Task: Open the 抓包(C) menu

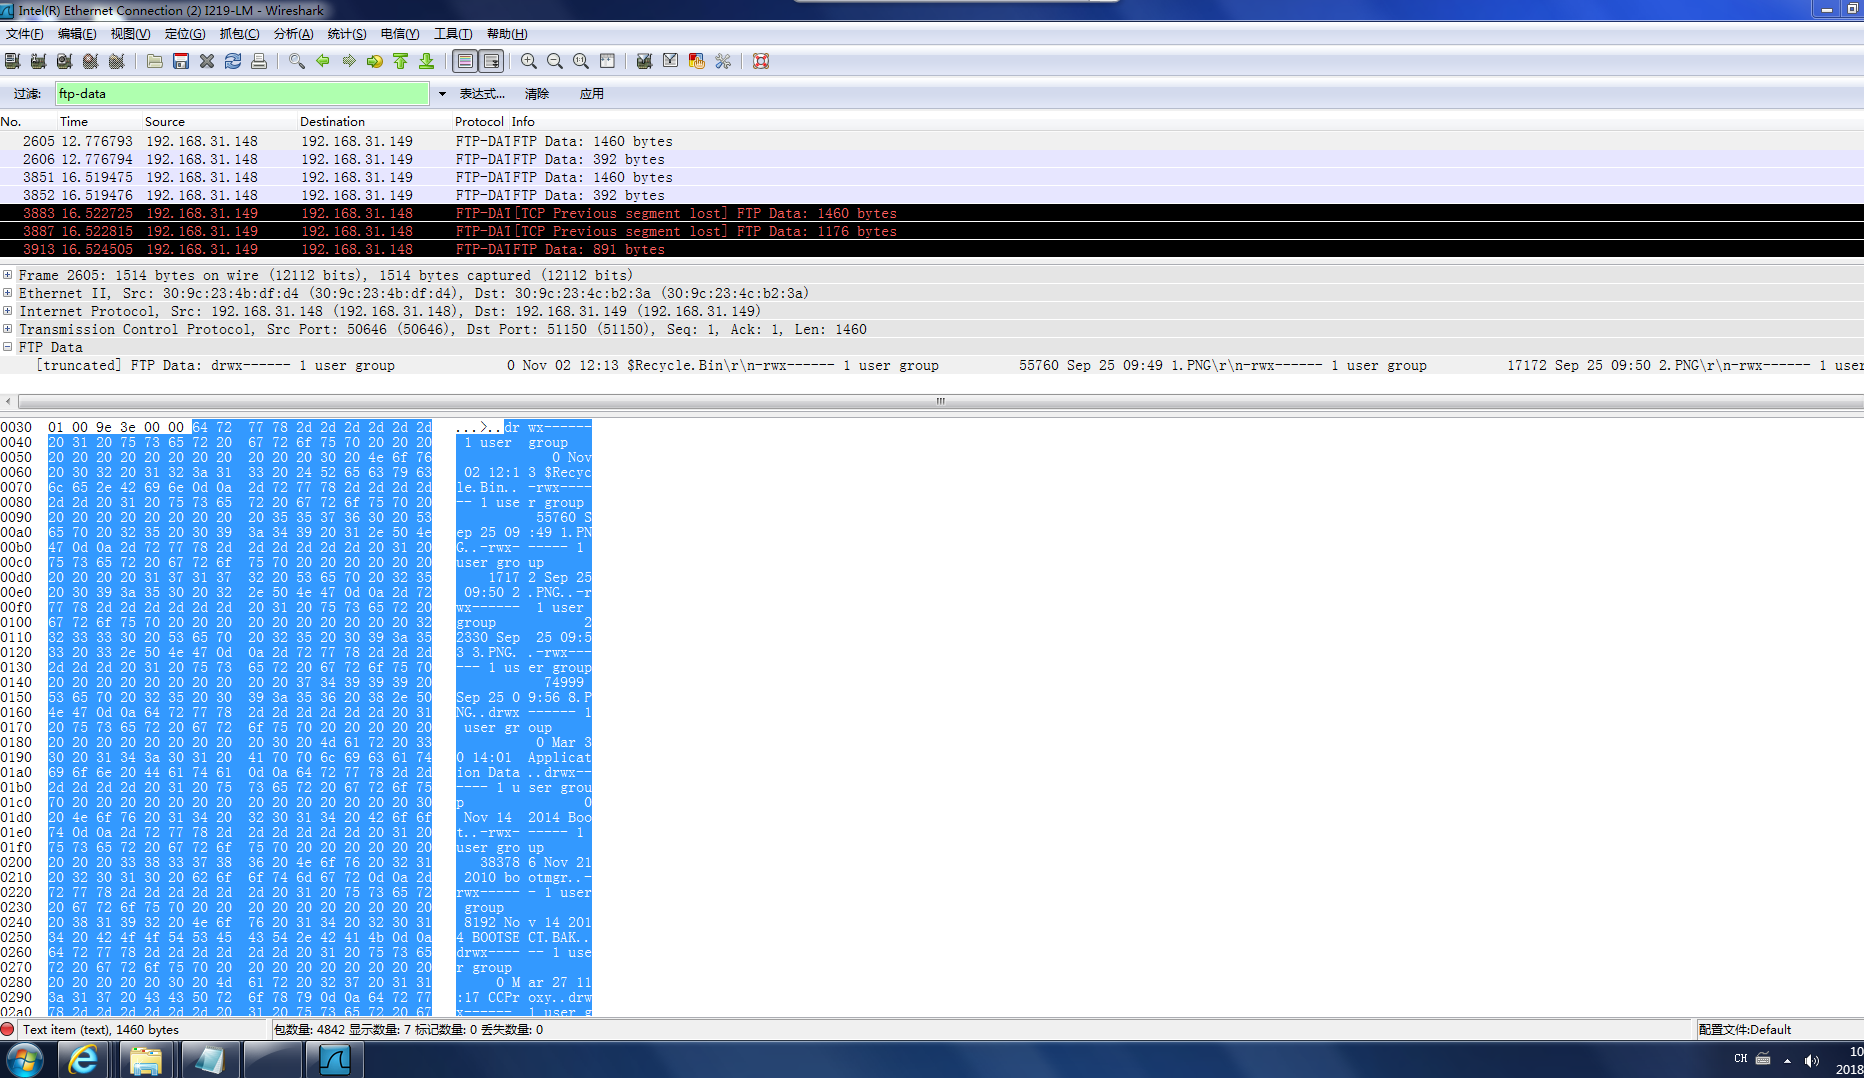Action: [x=239, y=34]
